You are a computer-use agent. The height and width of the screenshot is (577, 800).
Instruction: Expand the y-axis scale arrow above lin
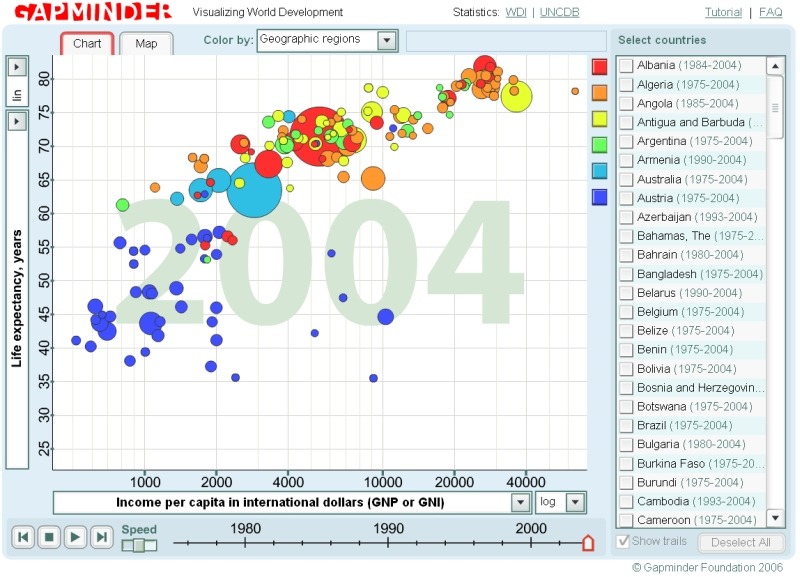[x=17, y=67]
